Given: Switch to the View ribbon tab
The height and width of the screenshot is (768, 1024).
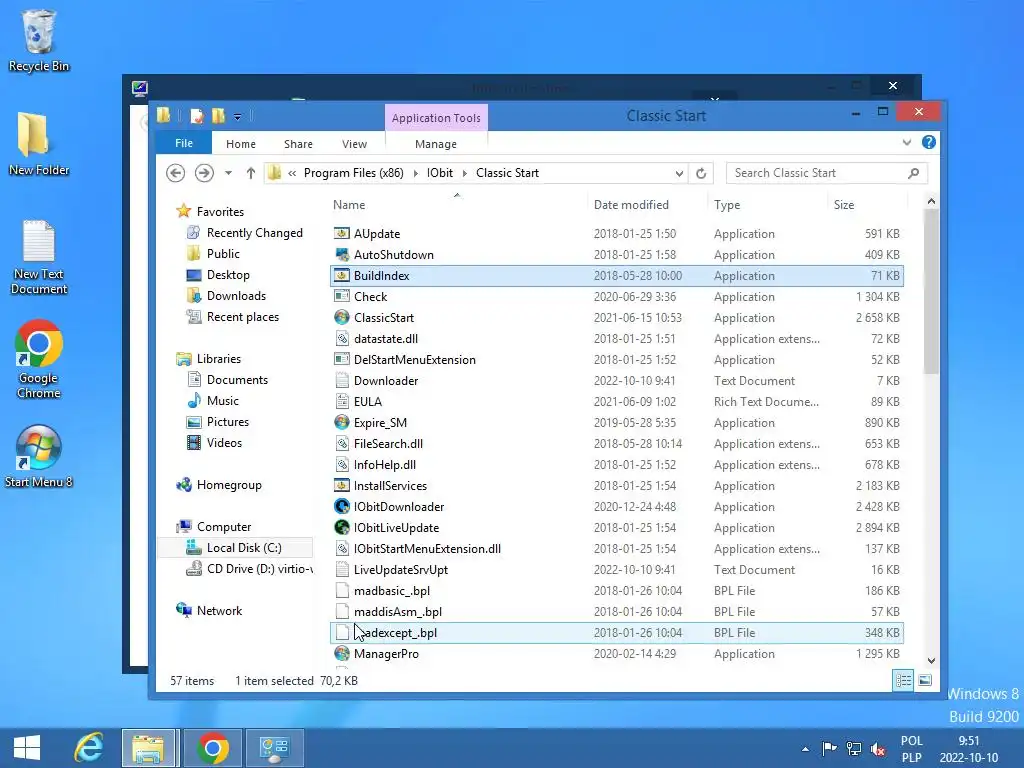Looking at the screenshot, I should pyautogui.click(x=354, y=144).
